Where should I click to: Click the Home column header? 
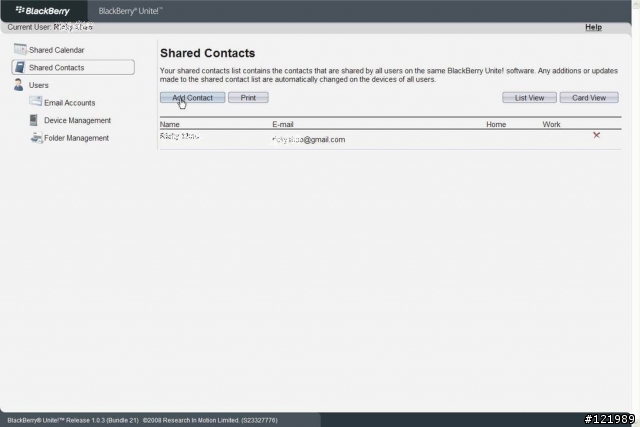[x=496, y=124]
